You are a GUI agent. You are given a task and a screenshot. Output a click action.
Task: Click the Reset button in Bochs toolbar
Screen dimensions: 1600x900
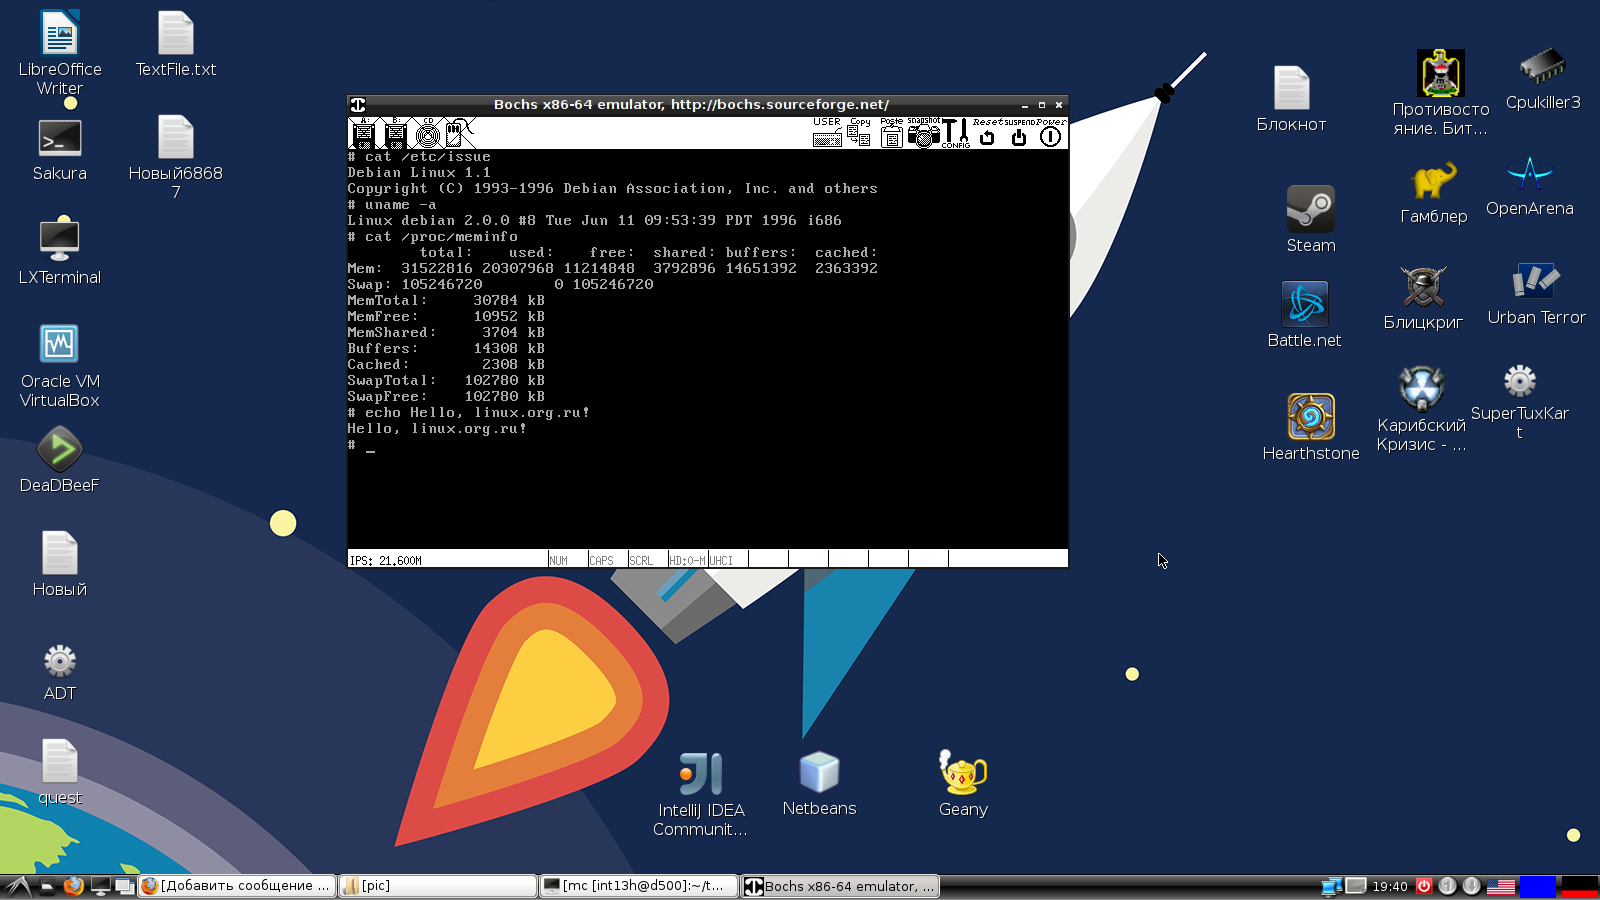988,133
